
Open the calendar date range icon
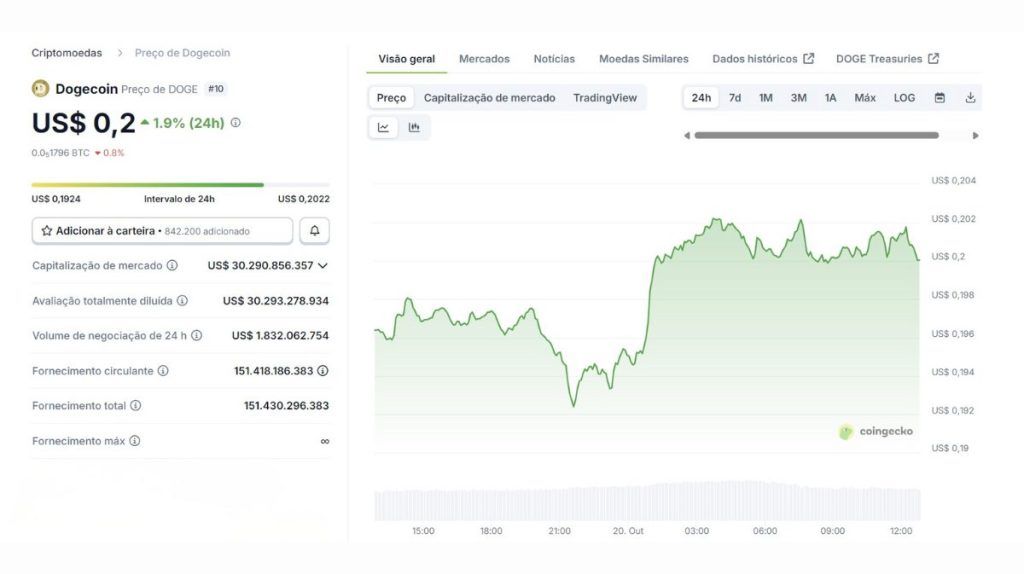point(940,98)
